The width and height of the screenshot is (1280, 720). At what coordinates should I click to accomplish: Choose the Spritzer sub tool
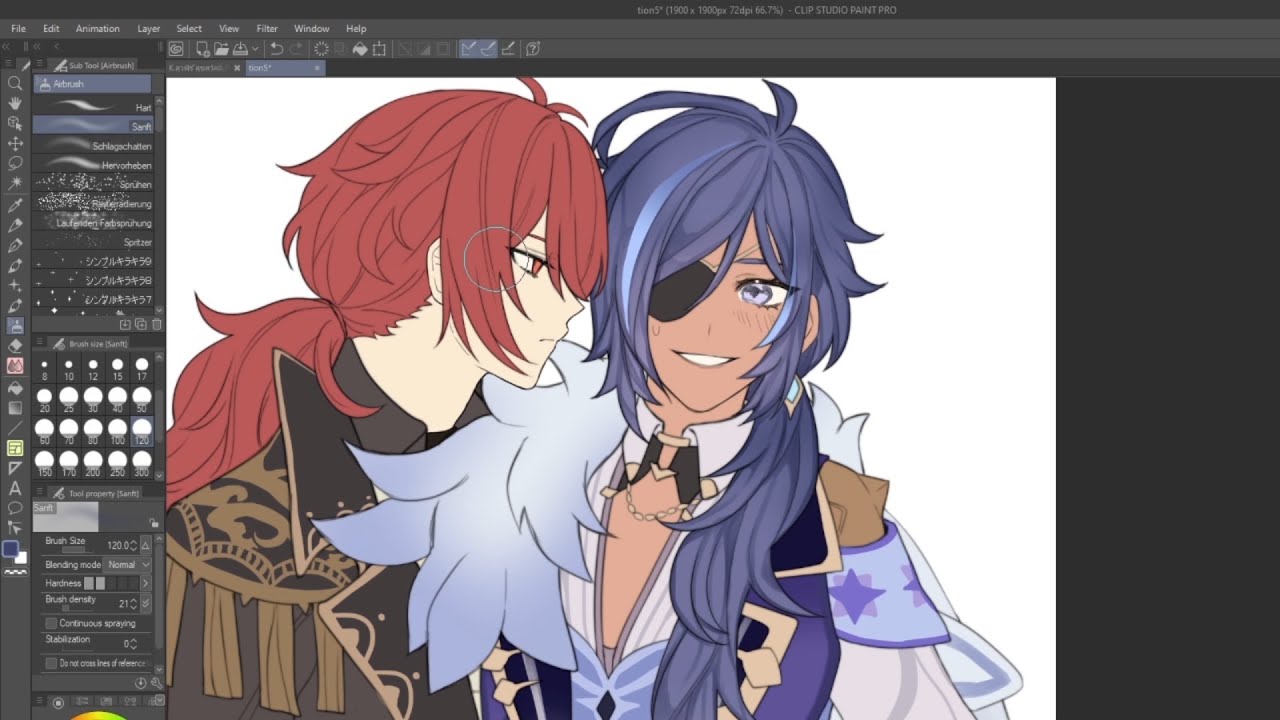[x=94, y=242]
